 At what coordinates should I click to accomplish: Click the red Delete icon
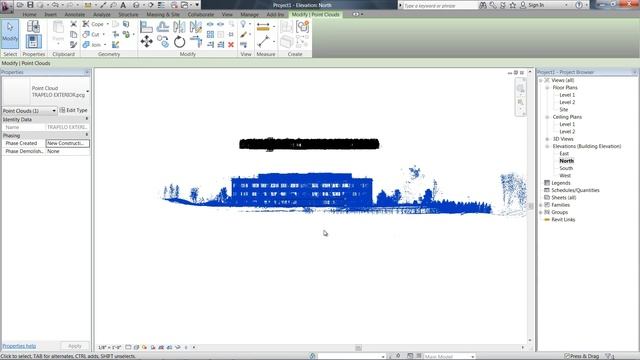[231, 44]
